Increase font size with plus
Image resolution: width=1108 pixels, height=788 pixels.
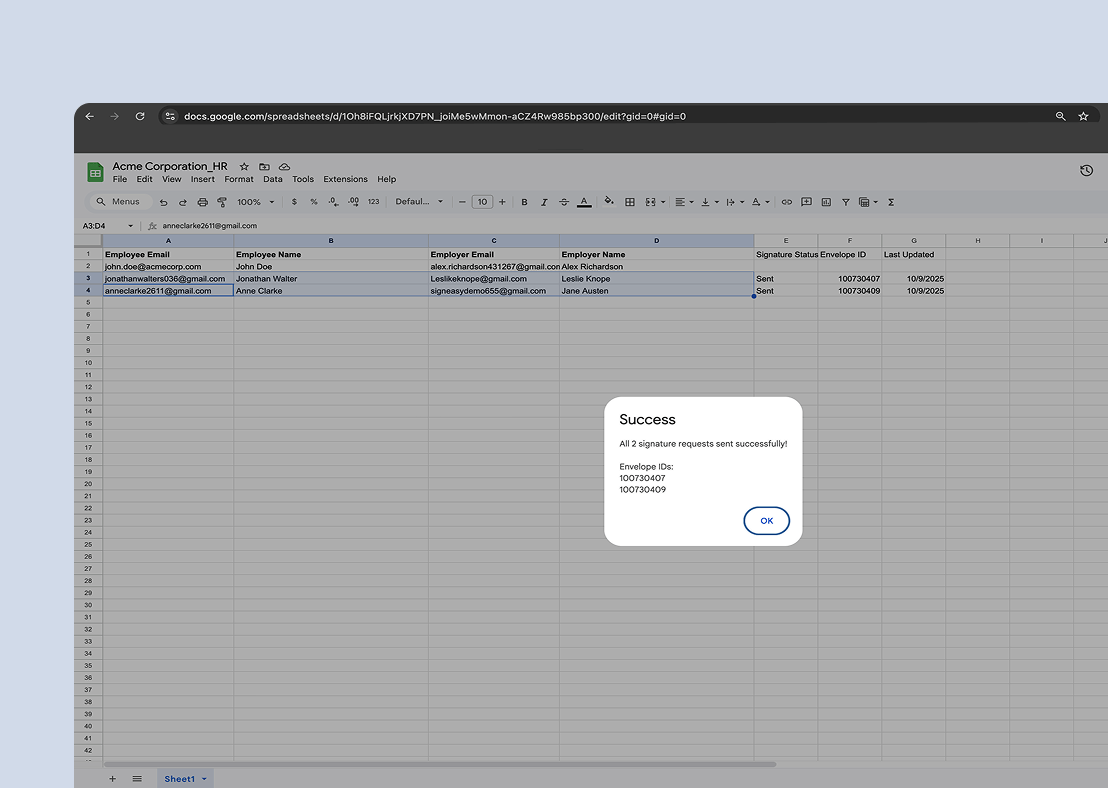[x=502, y=202]
